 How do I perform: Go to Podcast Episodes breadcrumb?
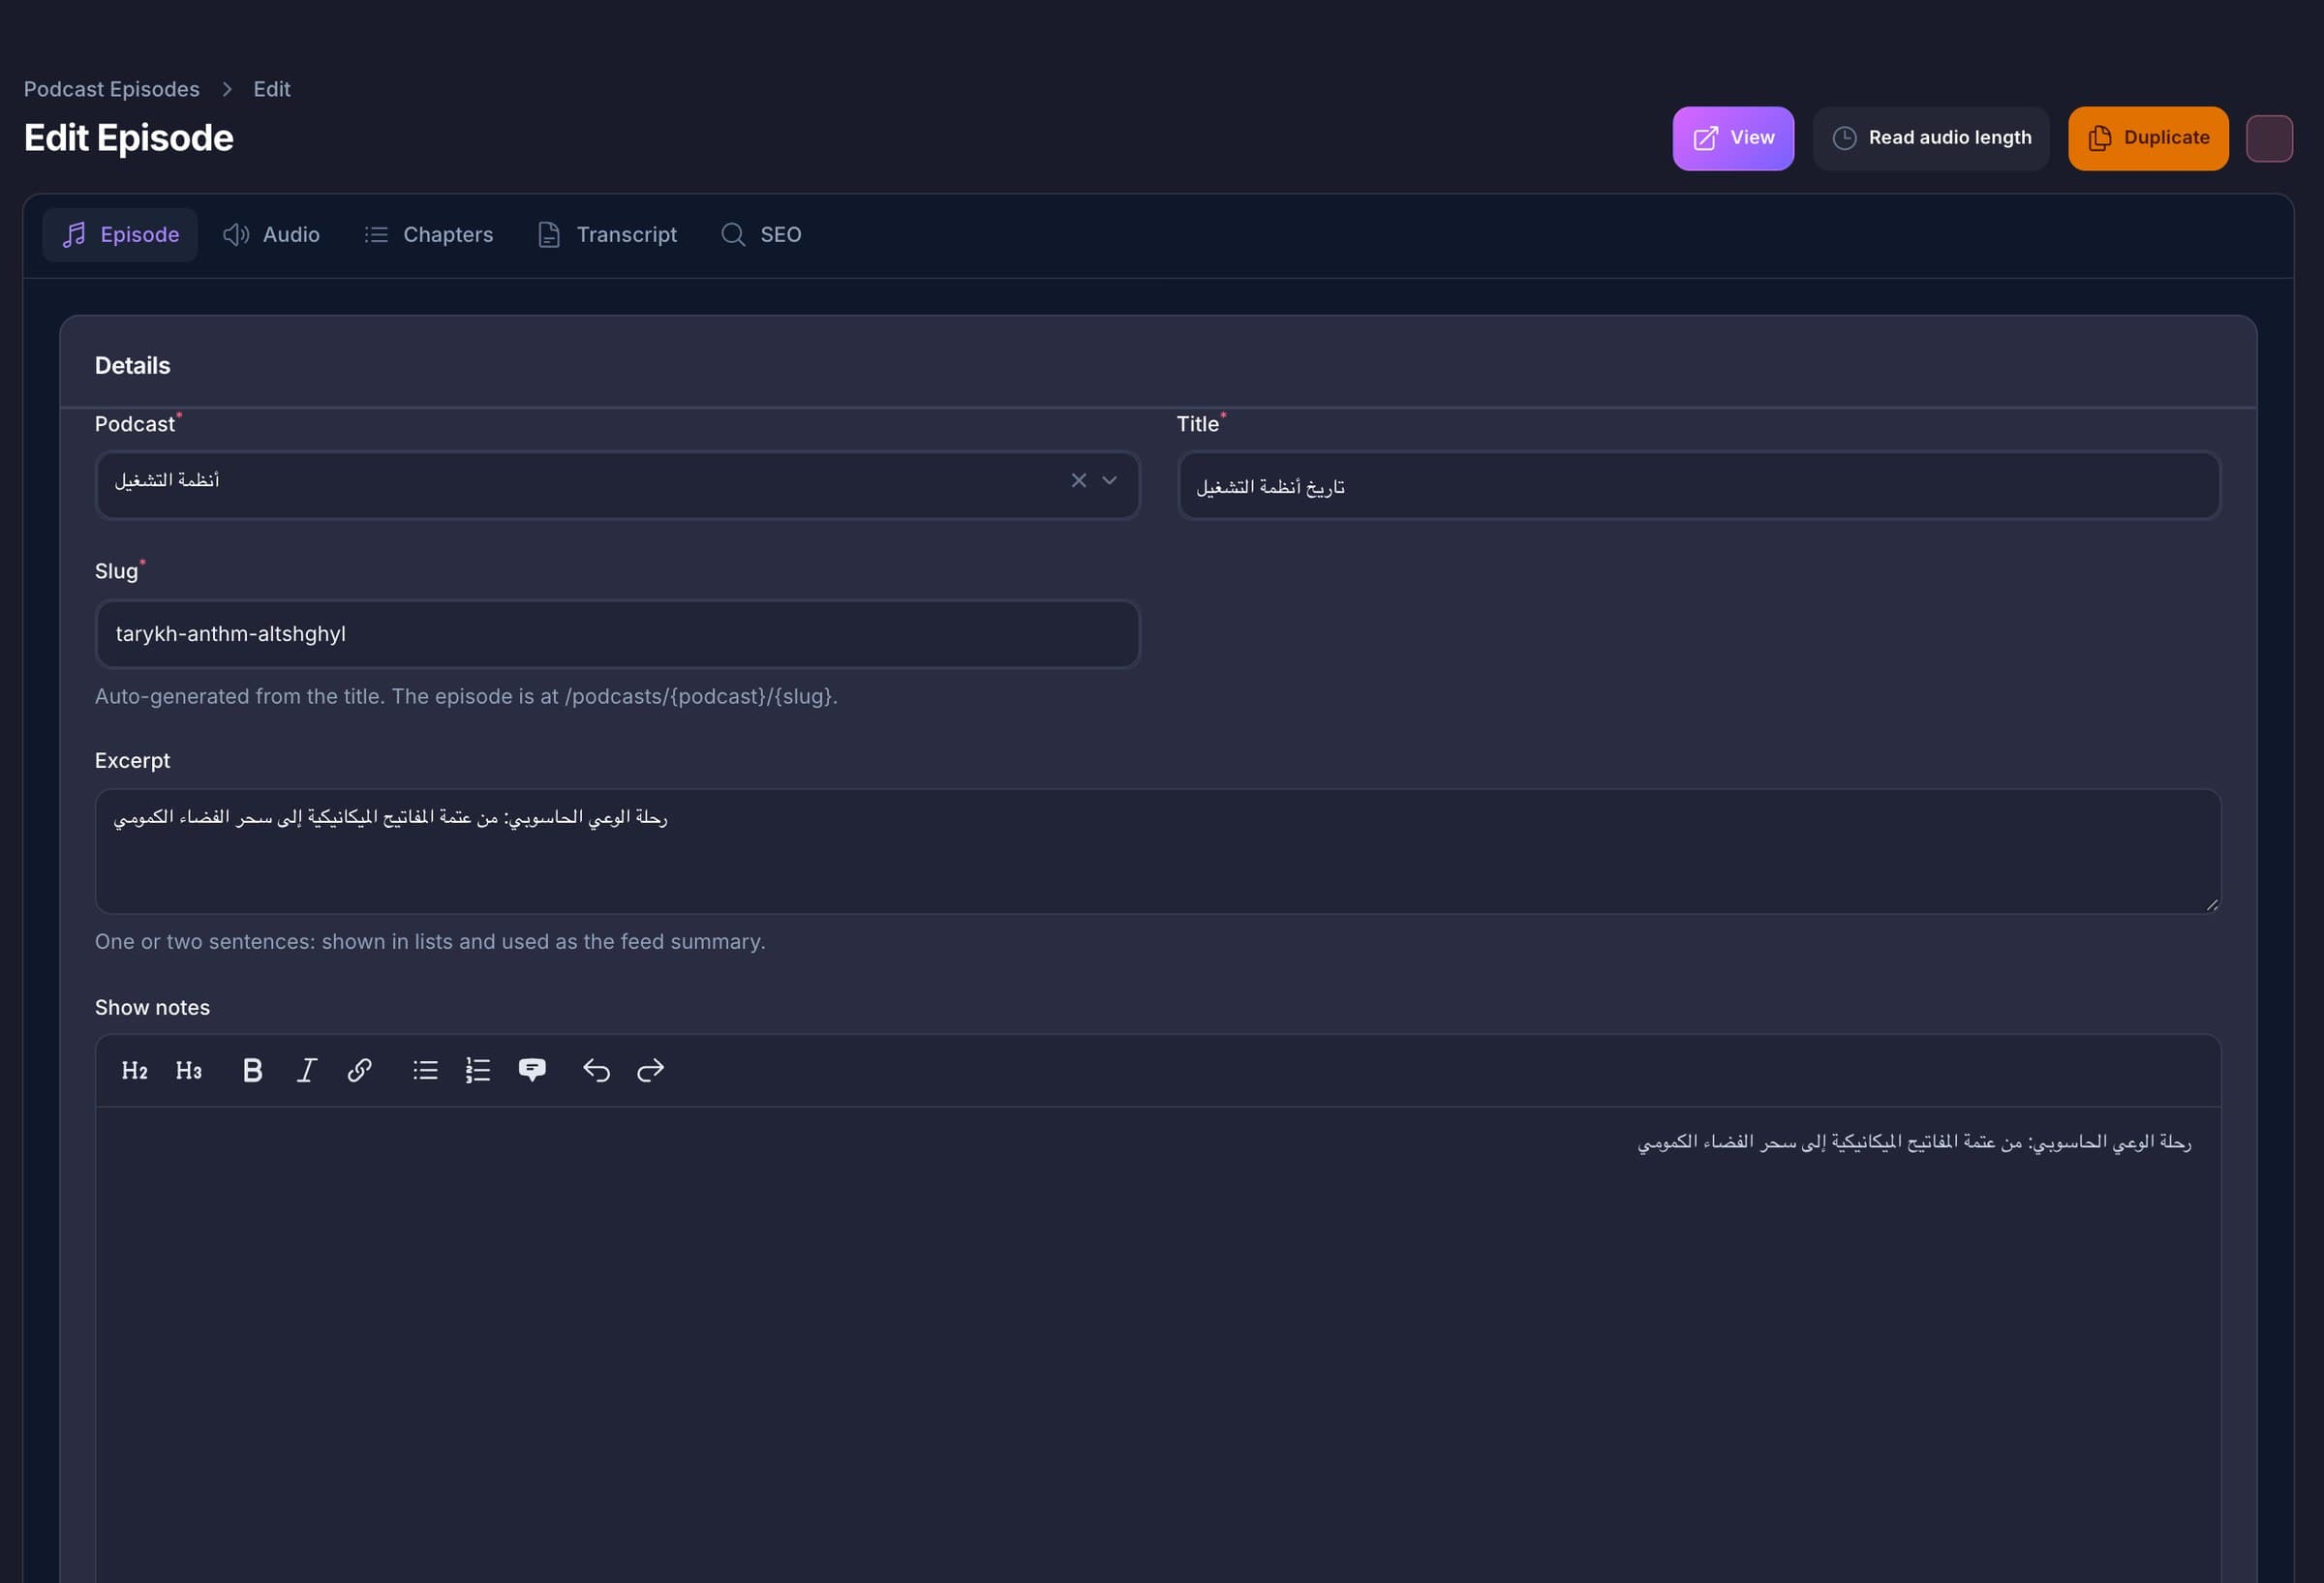112,89
